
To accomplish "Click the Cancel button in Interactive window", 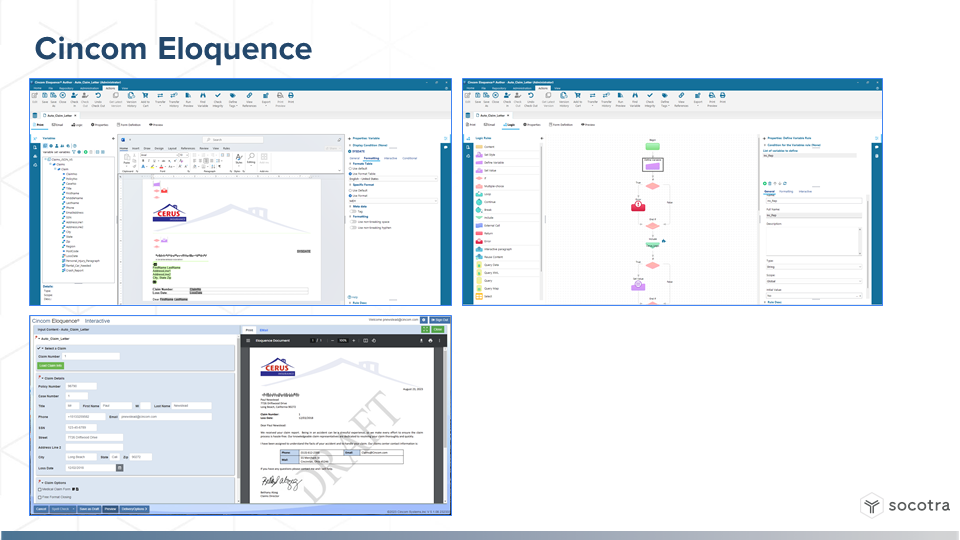I will [41, 509].
